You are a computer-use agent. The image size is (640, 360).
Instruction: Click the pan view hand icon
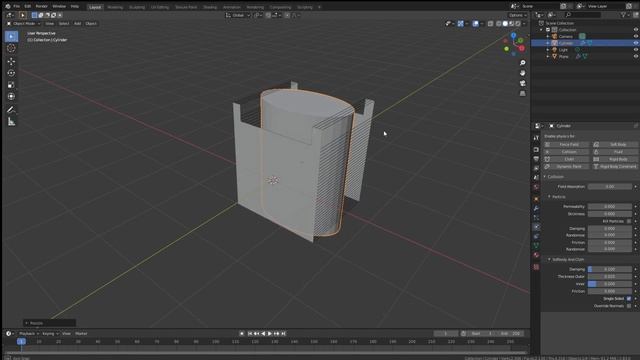coord(522,73)
